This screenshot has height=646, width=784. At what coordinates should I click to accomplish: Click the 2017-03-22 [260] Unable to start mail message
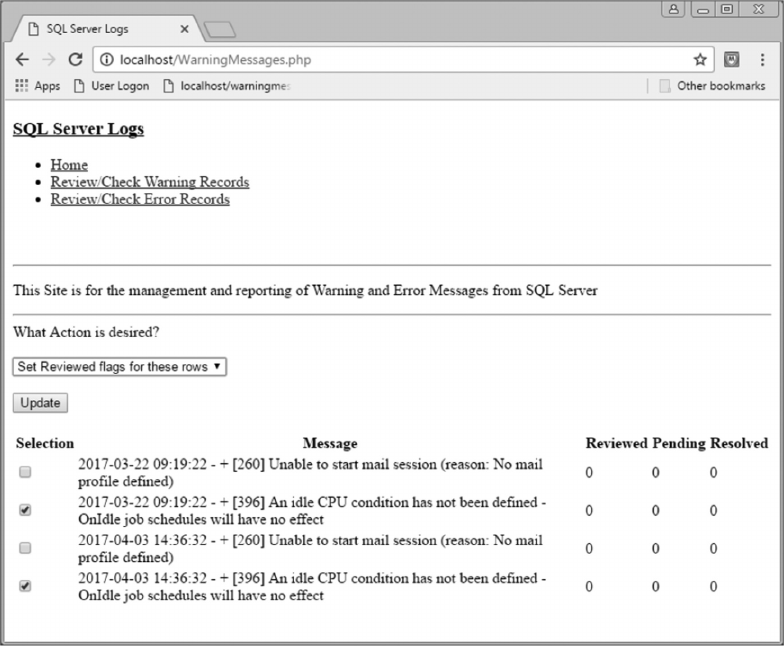click(310, 472)
